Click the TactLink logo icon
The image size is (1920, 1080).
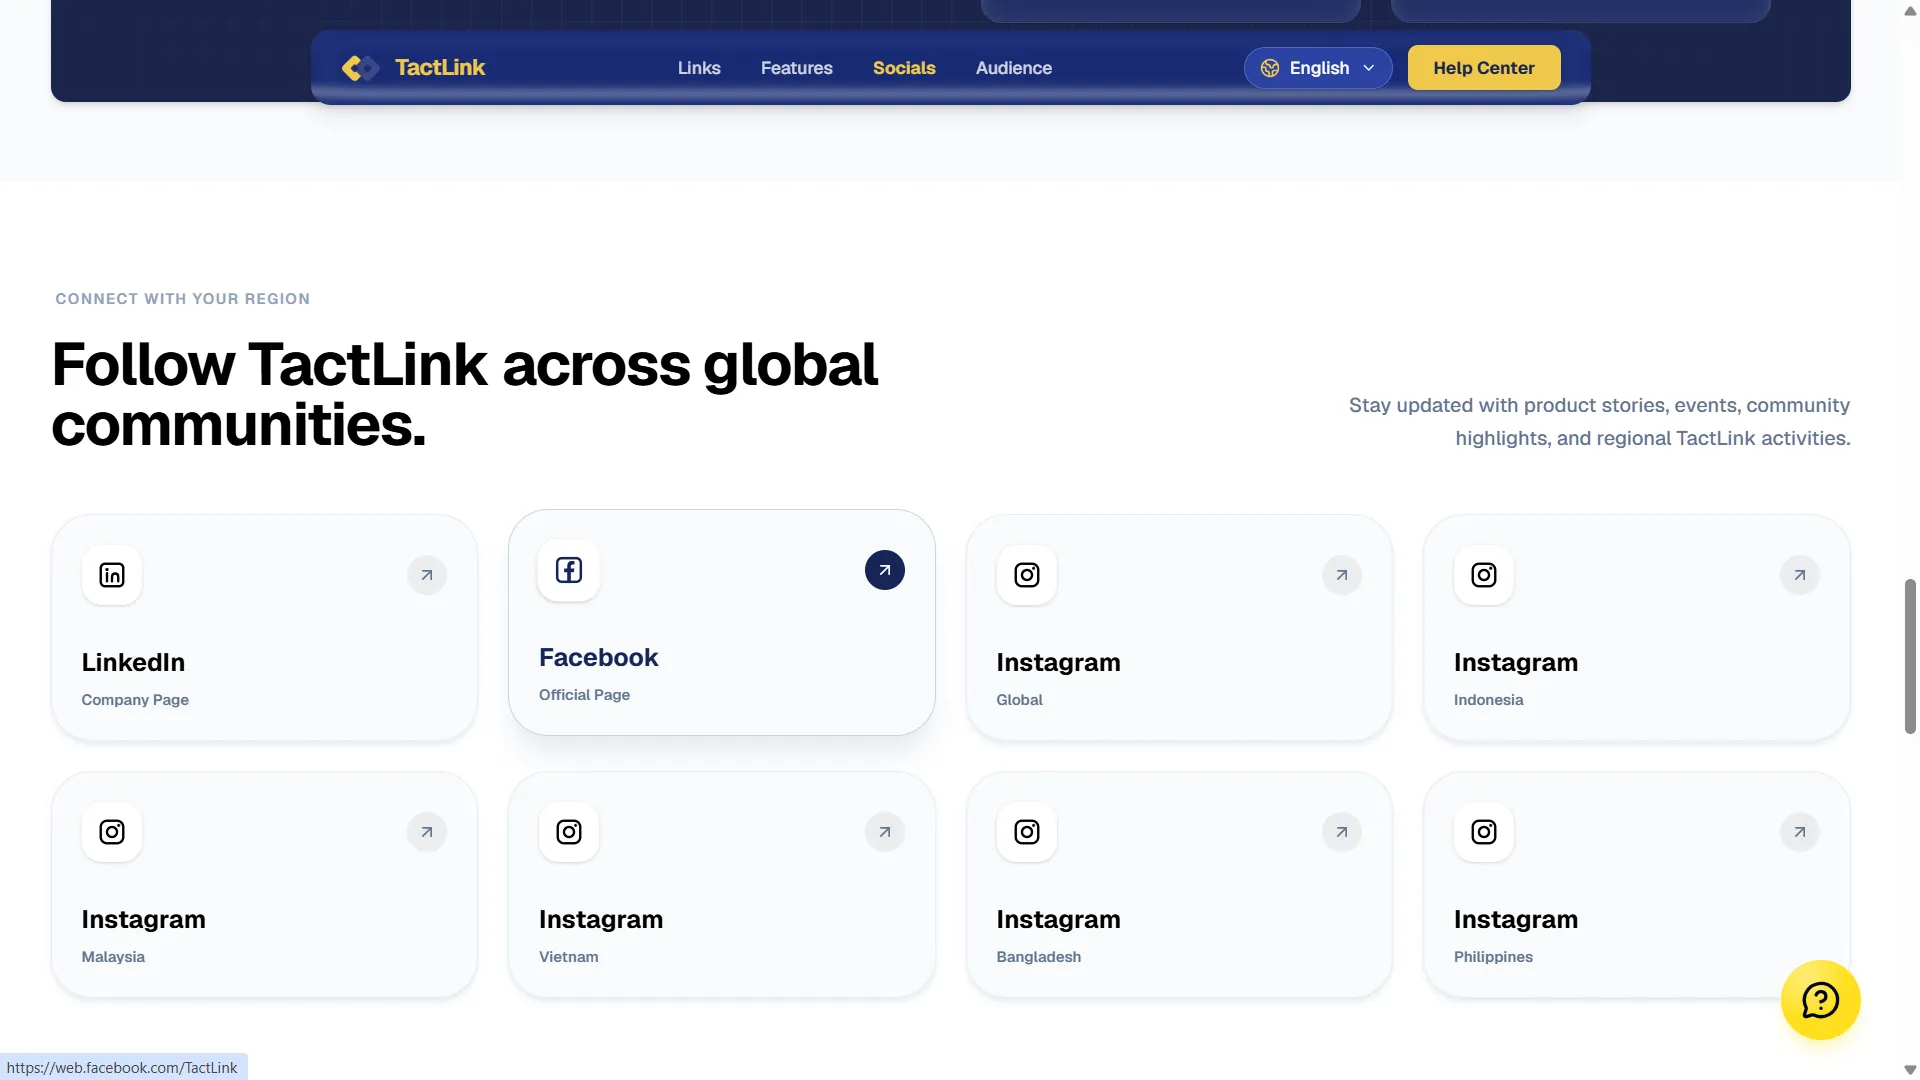click(x=360, y=68)
